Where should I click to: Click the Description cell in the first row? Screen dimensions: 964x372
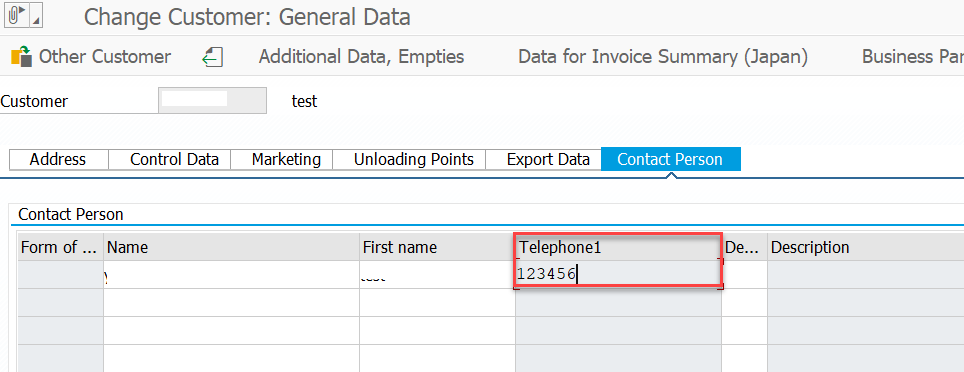click(866, 275)
